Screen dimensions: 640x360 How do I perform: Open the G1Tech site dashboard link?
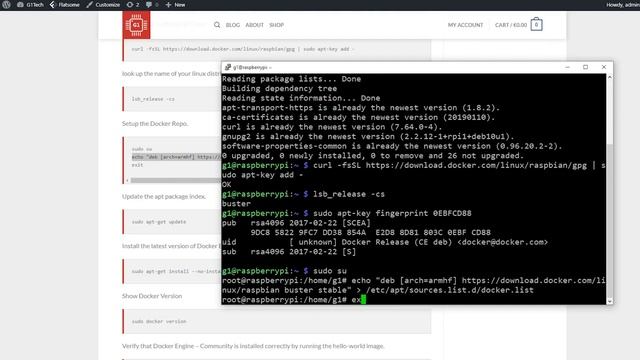coord(30,4)
